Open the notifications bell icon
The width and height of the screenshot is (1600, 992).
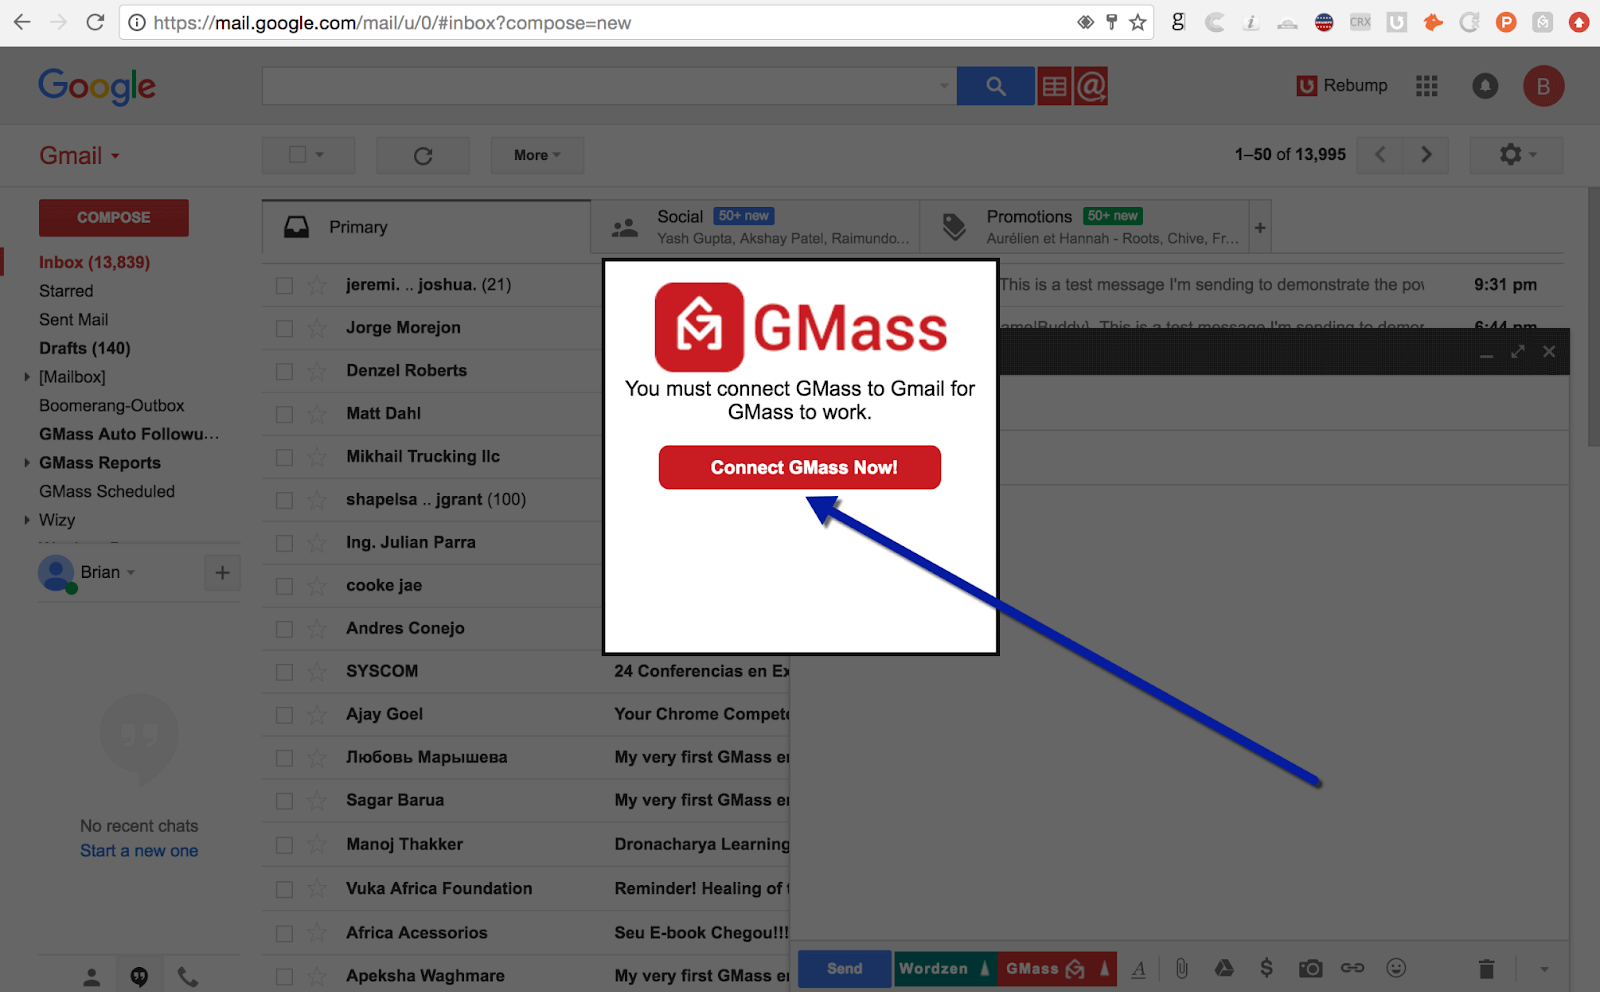coord(1485,86)
